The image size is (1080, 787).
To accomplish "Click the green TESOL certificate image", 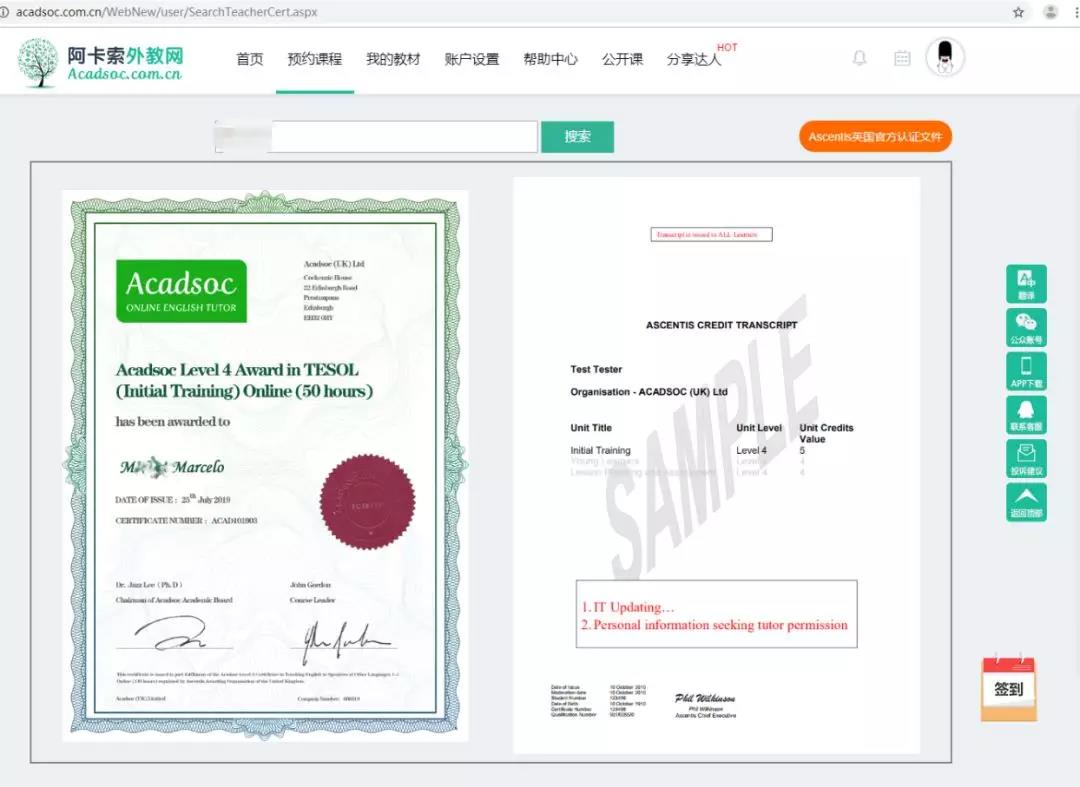I will pos(265,465).
